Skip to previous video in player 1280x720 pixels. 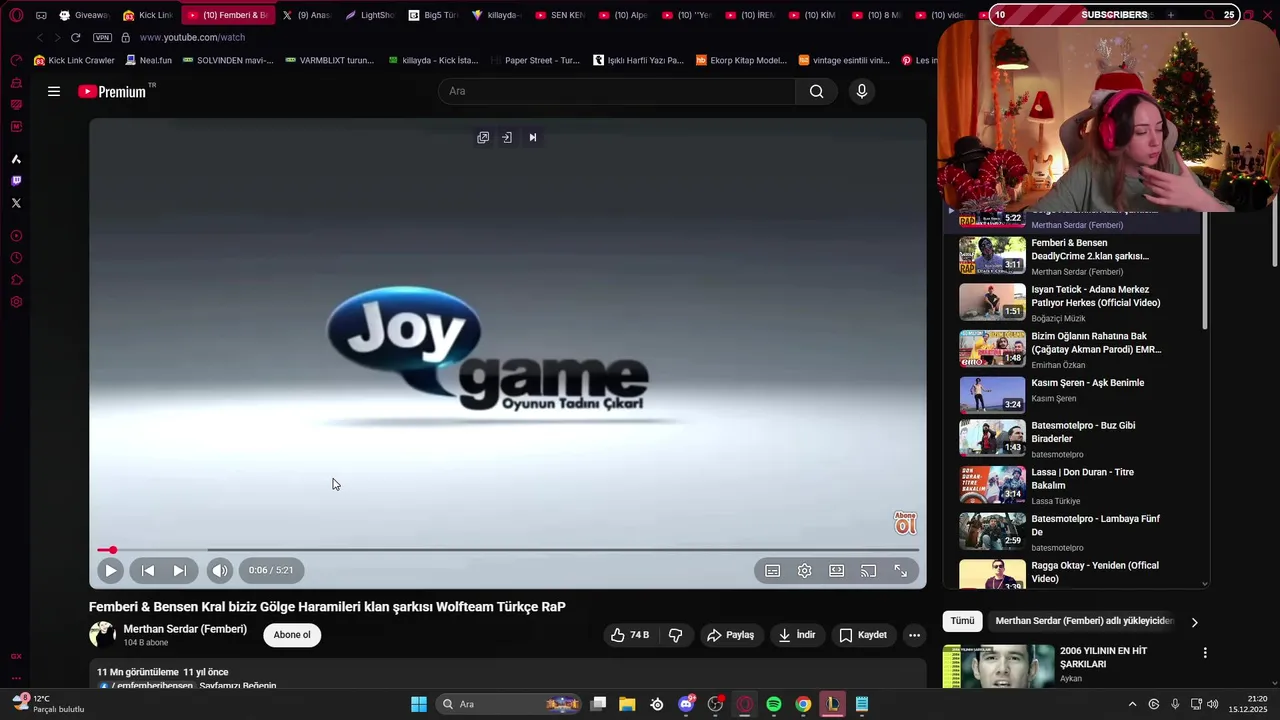pos(148,570)
